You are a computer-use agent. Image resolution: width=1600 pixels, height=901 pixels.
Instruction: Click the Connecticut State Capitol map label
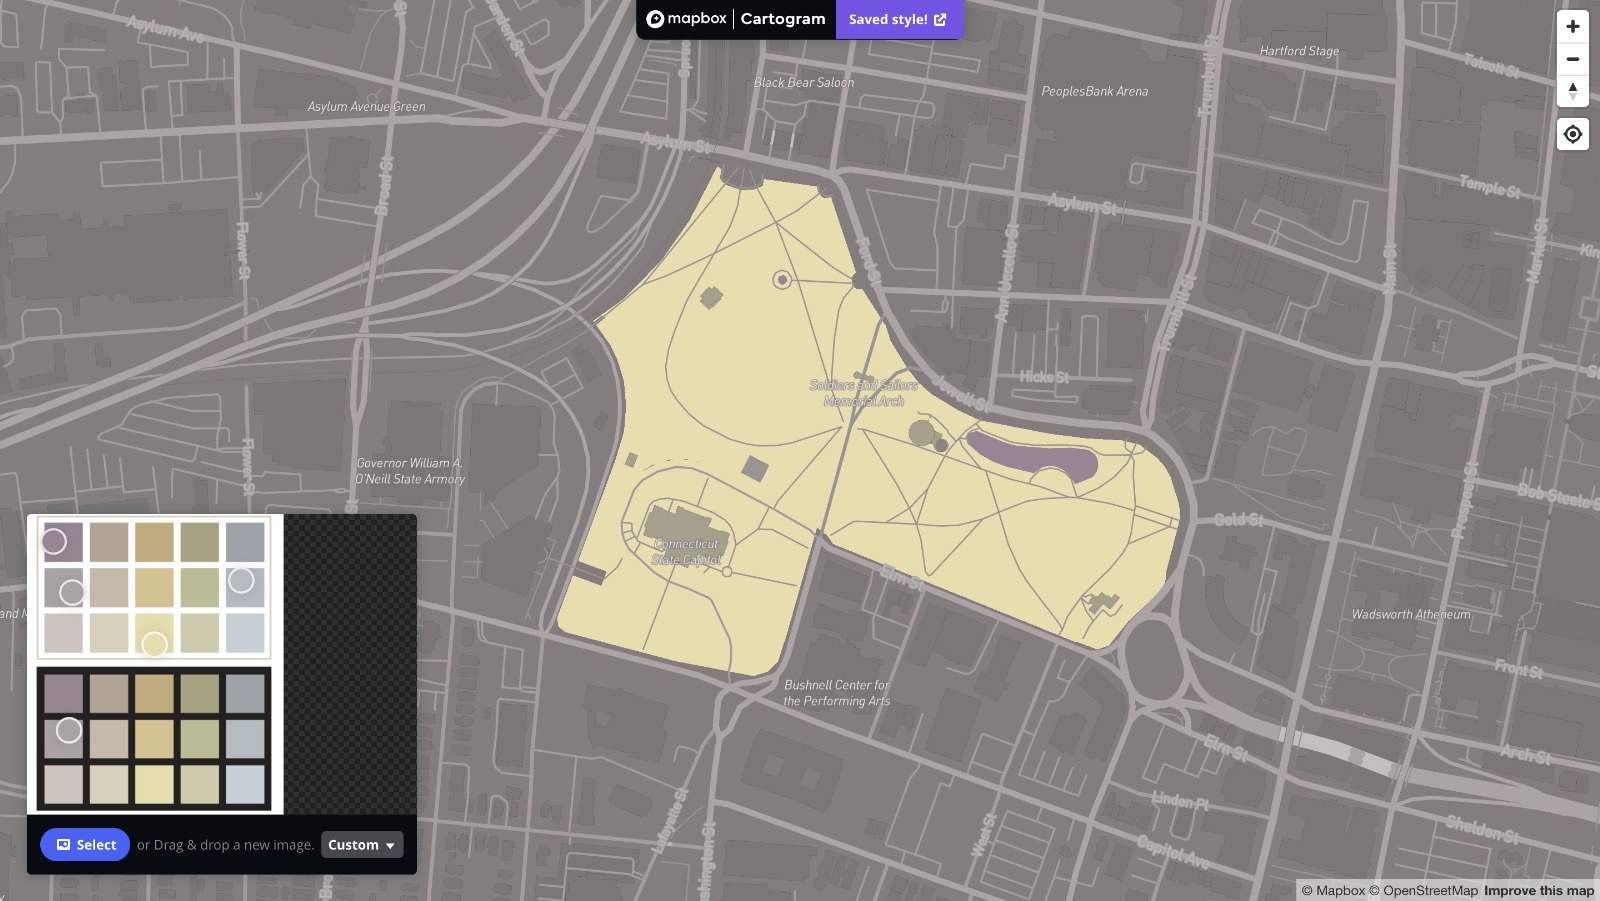[686, 552]
